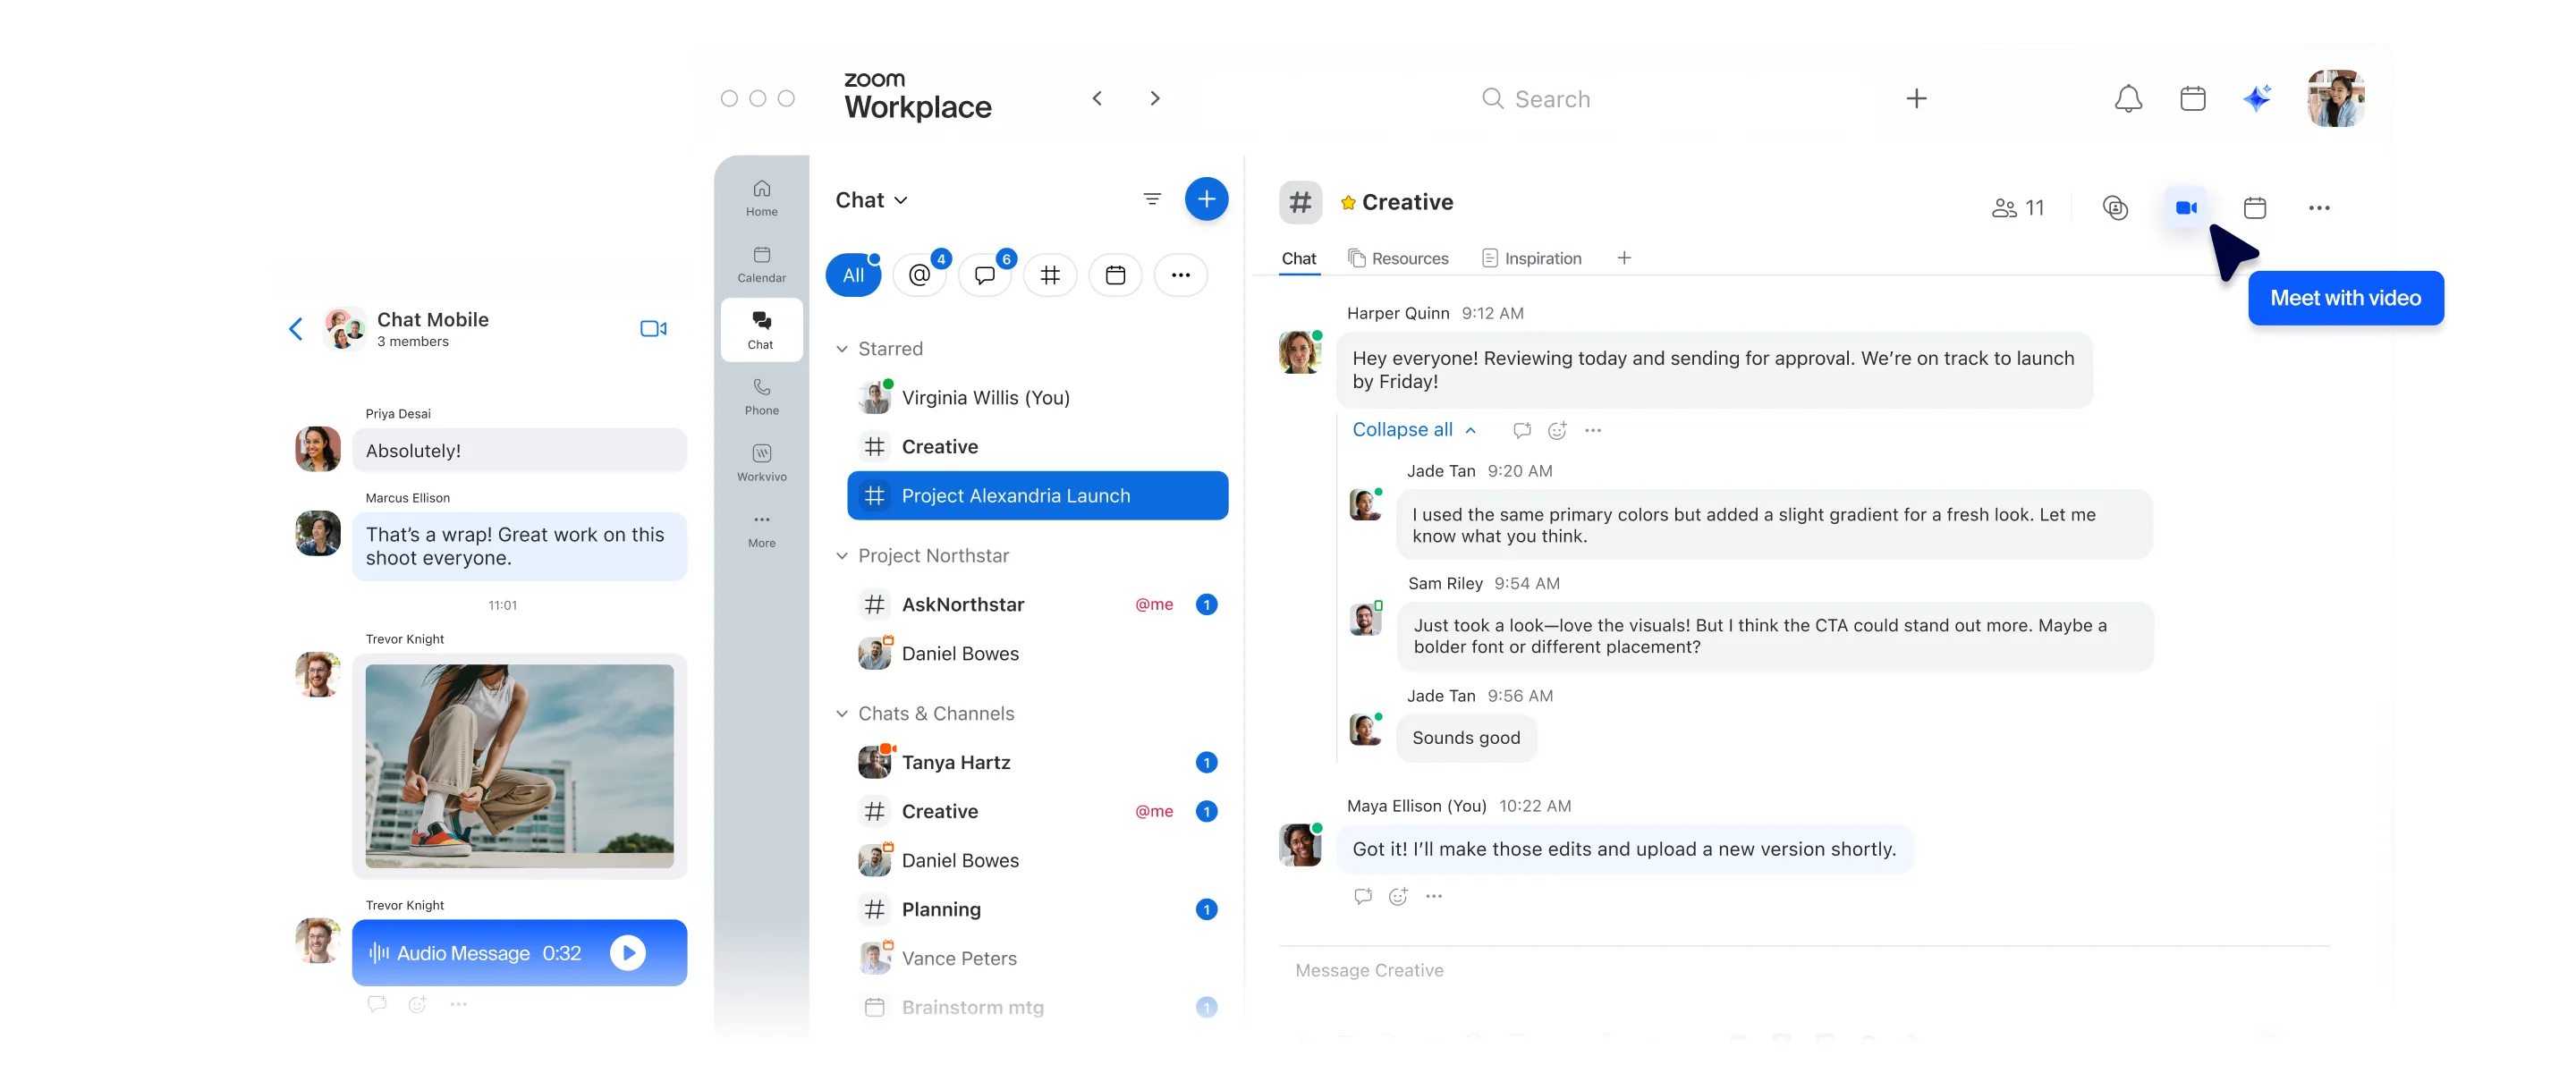Click the notifications bell icon
Screen dimensions: 2576x1073
pos(2128,98)
